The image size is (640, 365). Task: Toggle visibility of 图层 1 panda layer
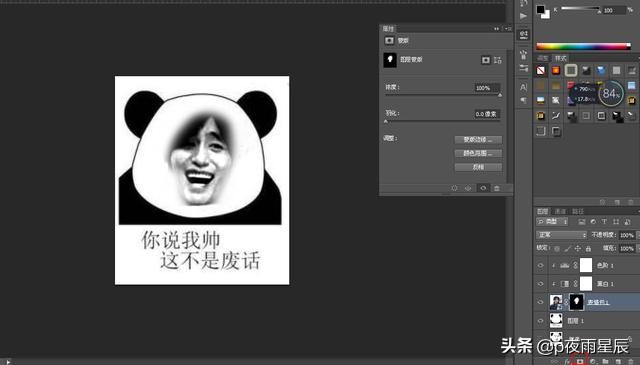coord(540,321)
